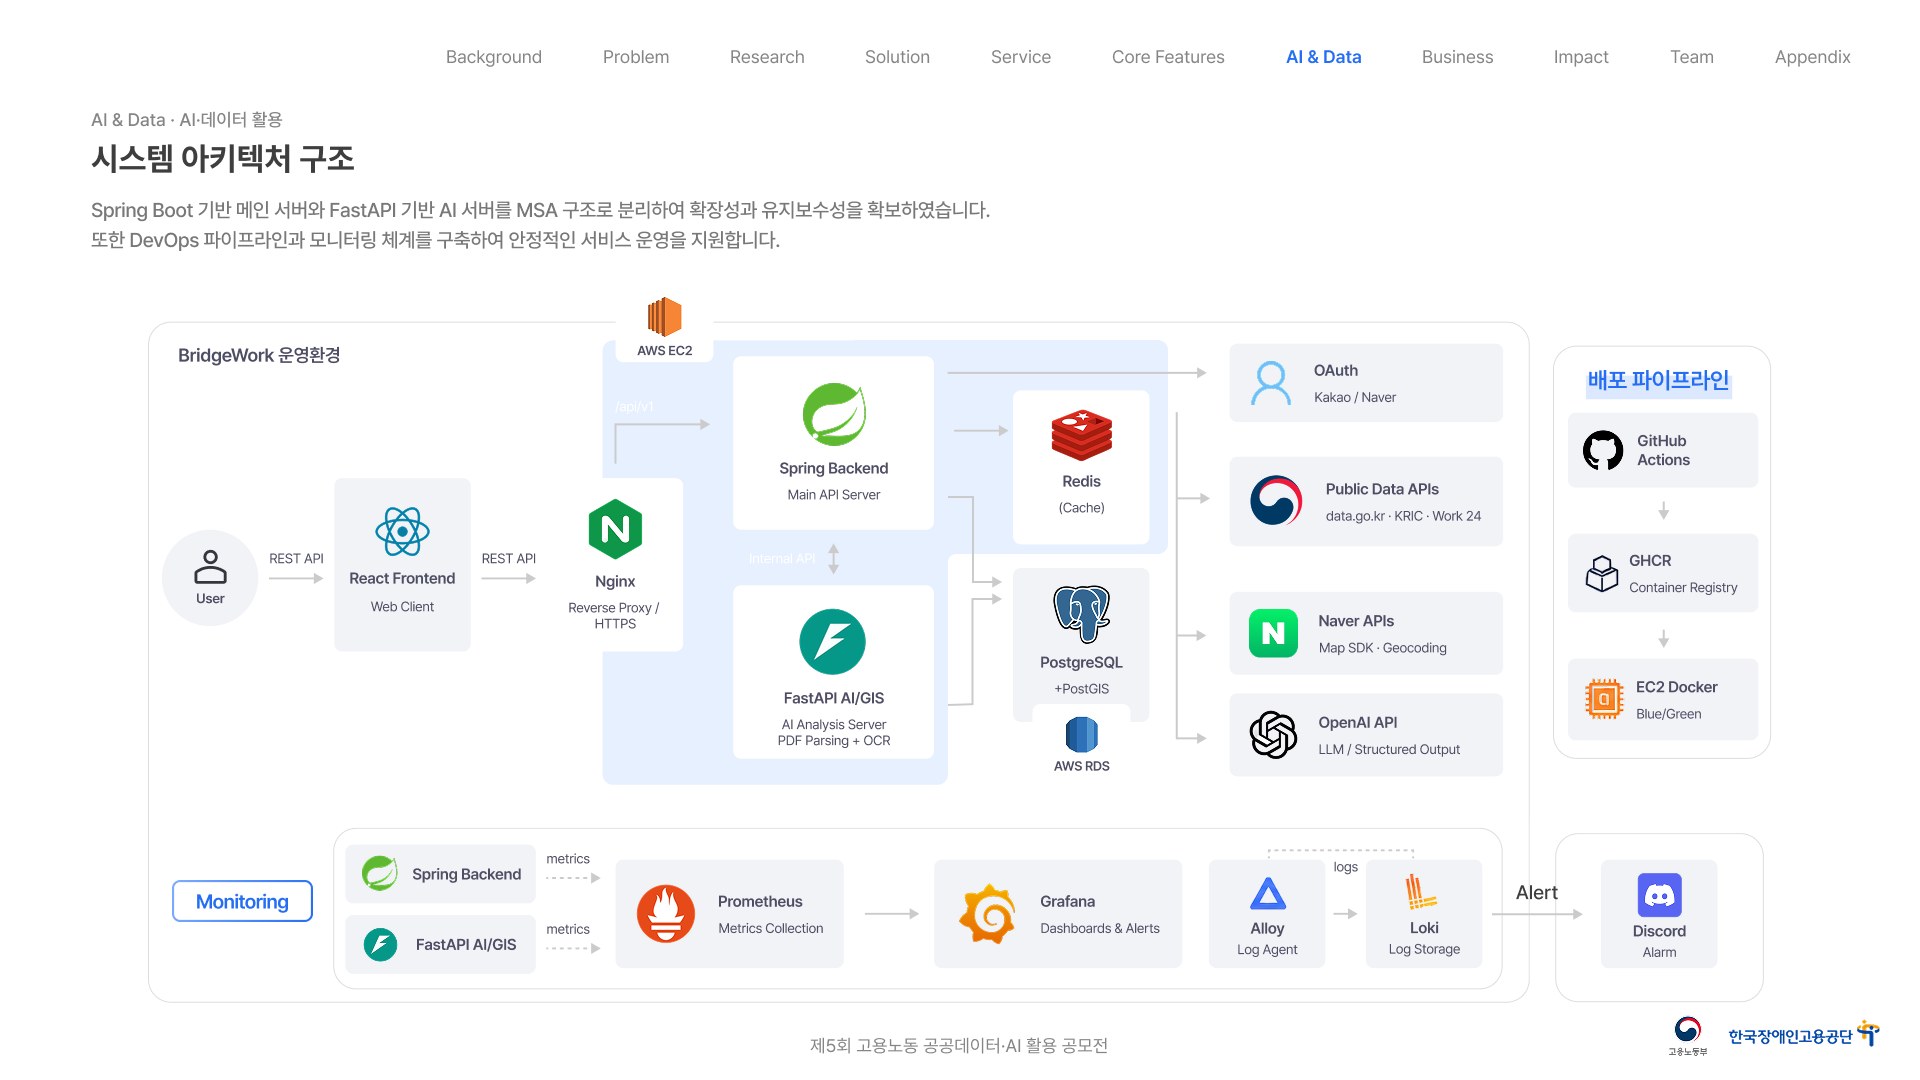Viewport: 1920px width, 1080px height.
Task: Select the FastAPI lightning icon in AI Analysis Server
Action: [833, 642]
